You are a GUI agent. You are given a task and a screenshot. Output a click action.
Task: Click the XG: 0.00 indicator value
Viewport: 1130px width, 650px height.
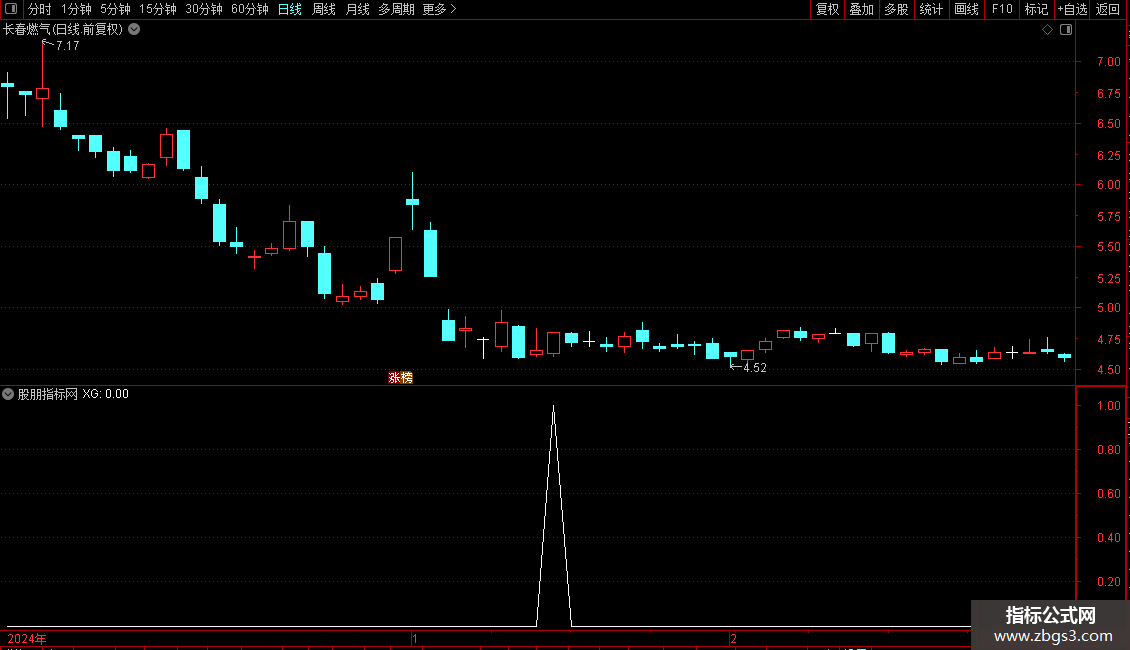click(105, 394)
